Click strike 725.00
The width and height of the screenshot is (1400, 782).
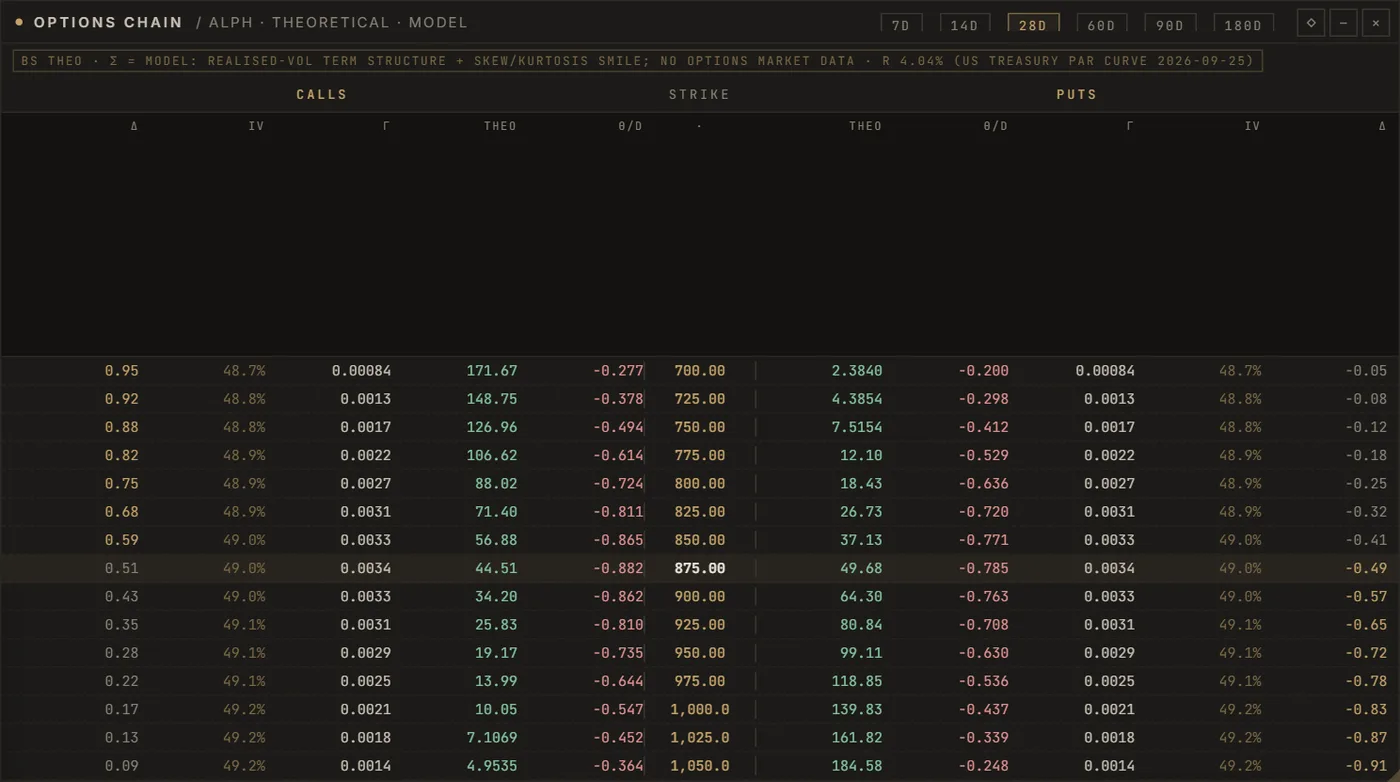tap(700, 399)
